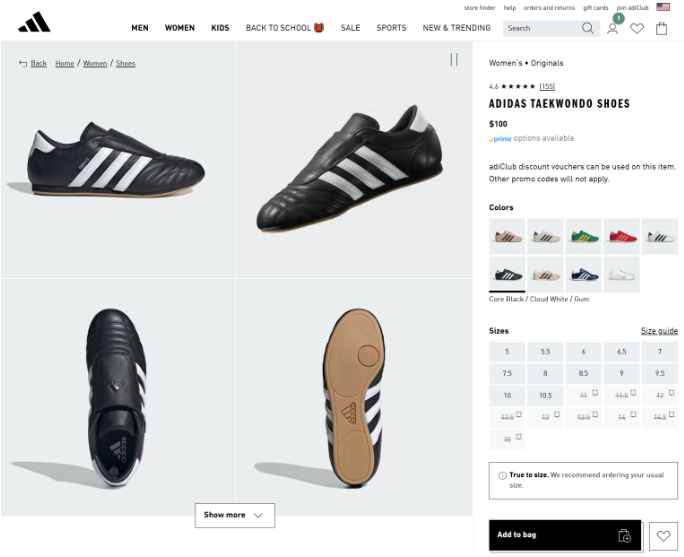Screen dimensions: 684x557
Task: Add item to wishlist heart button
Action: [663, 536]
